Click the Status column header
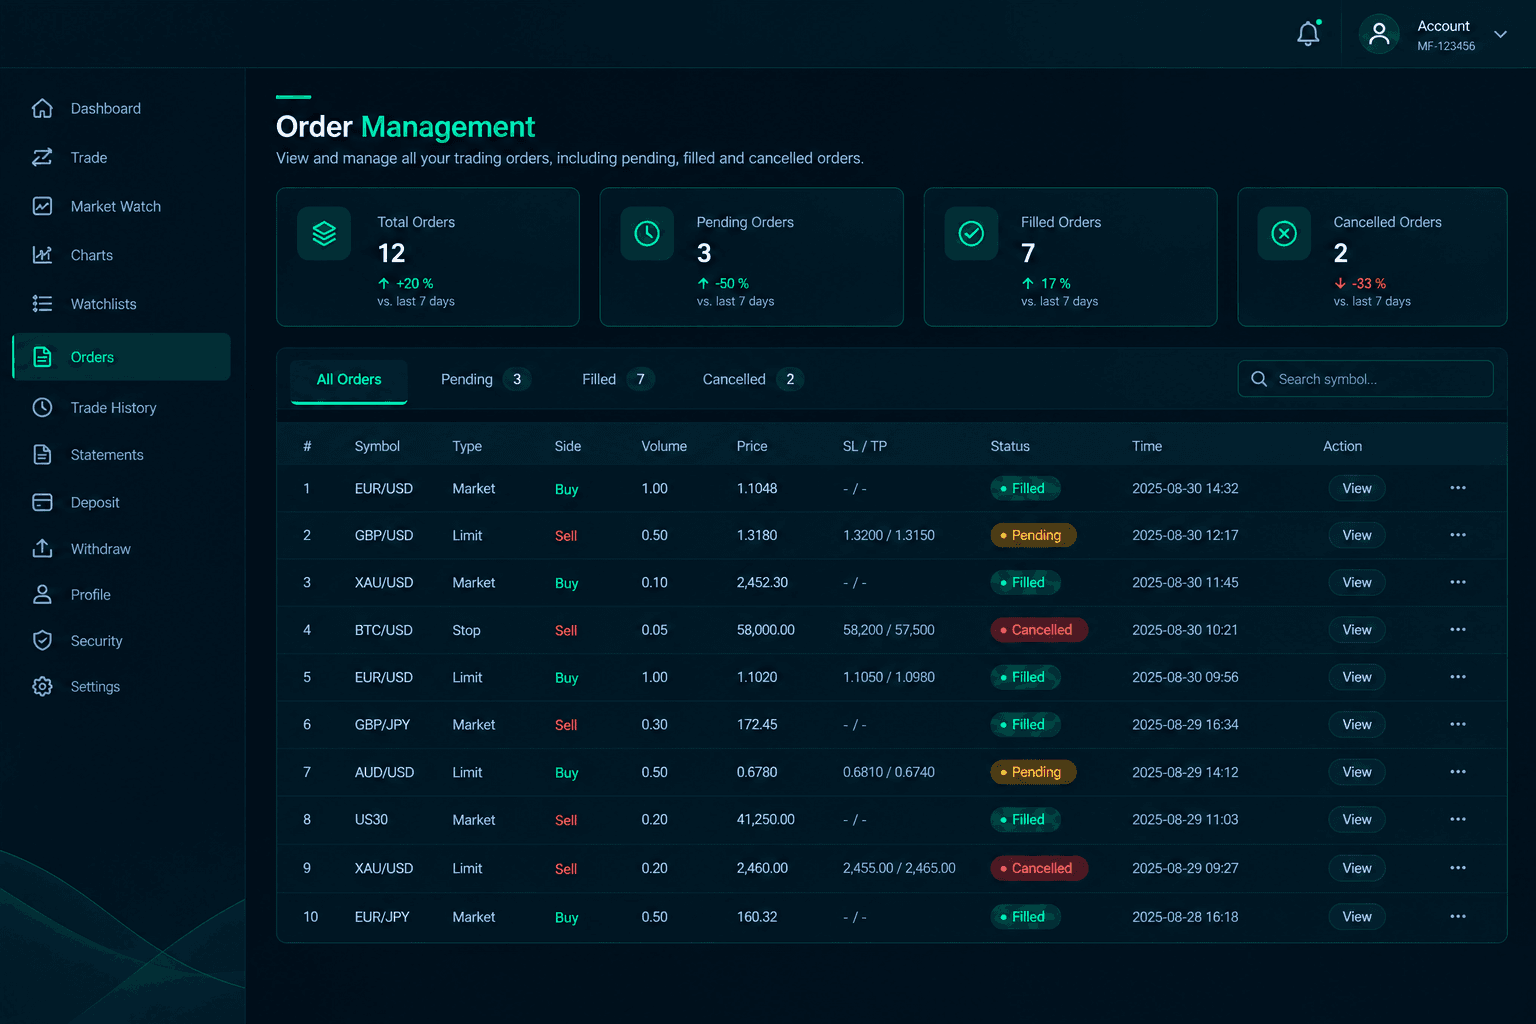The width and height of the screenshot is (1536, 1024). (x=1010, y=446)
